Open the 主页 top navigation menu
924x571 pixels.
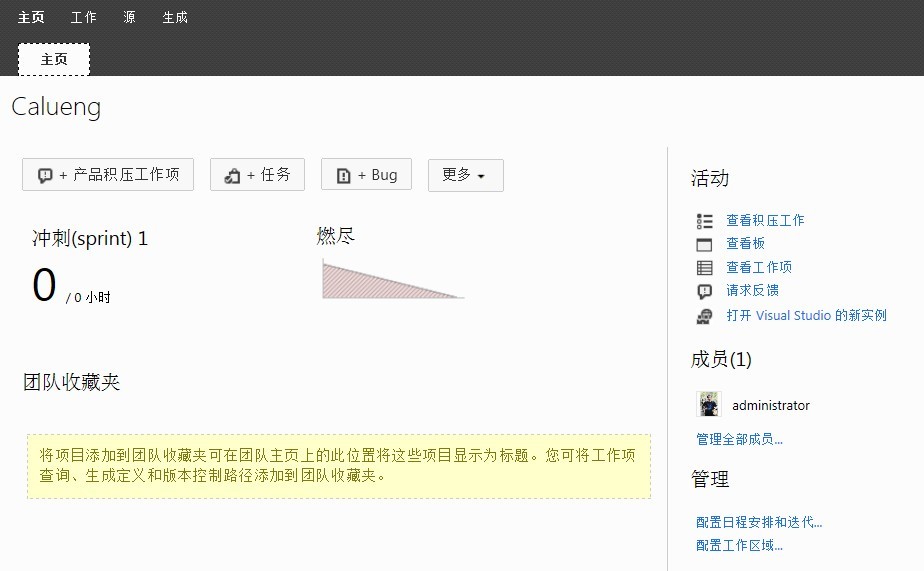(31, 18)
